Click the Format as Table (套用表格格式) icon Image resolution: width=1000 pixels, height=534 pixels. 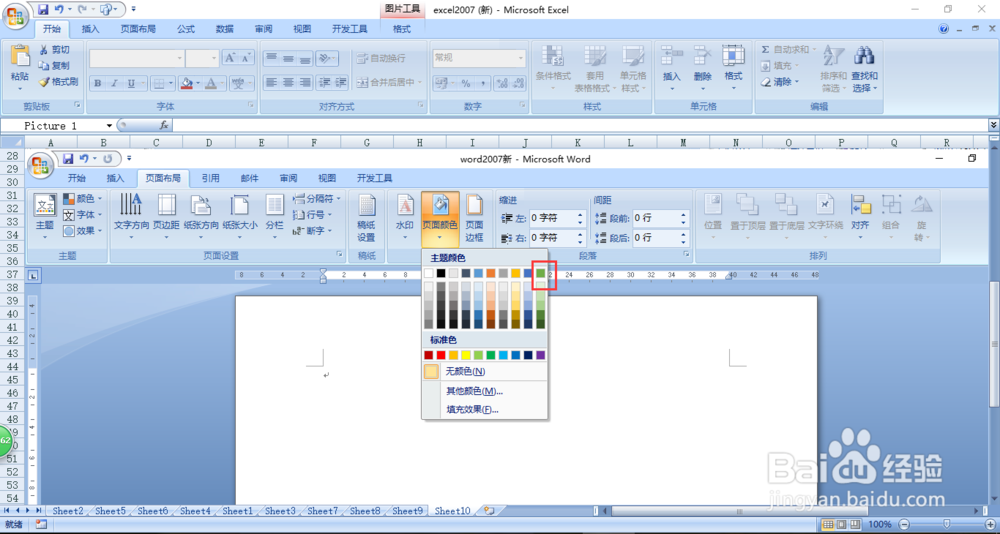[594, 56]
